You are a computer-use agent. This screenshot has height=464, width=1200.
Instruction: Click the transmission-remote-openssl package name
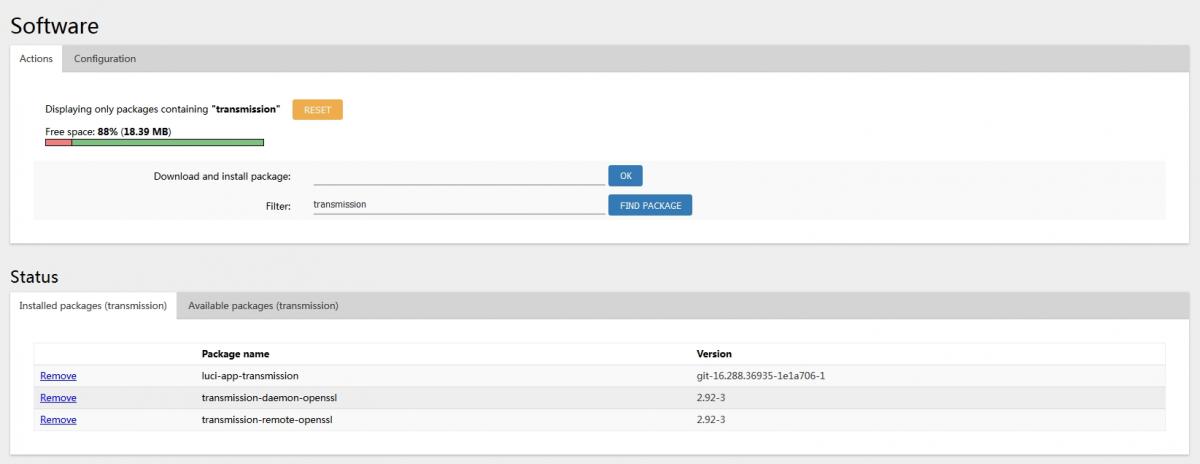point(267,420)
